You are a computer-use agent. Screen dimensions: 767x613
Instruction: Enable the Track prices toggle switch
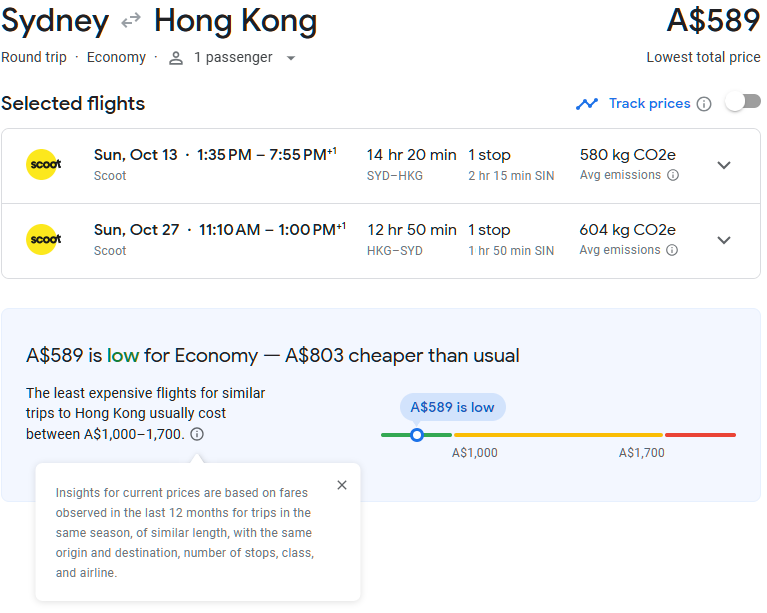coord(742,102)
